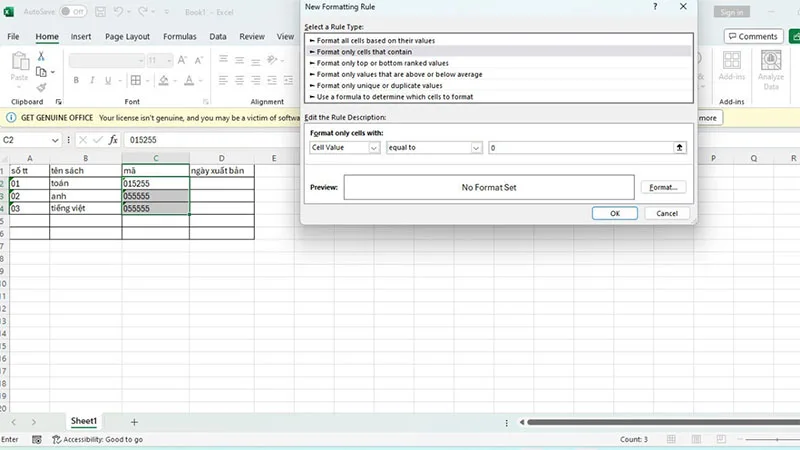Viewport: 800px width, 450px height.
Task: Open Clipboard group dialog launcher
Action: [58, 102]
